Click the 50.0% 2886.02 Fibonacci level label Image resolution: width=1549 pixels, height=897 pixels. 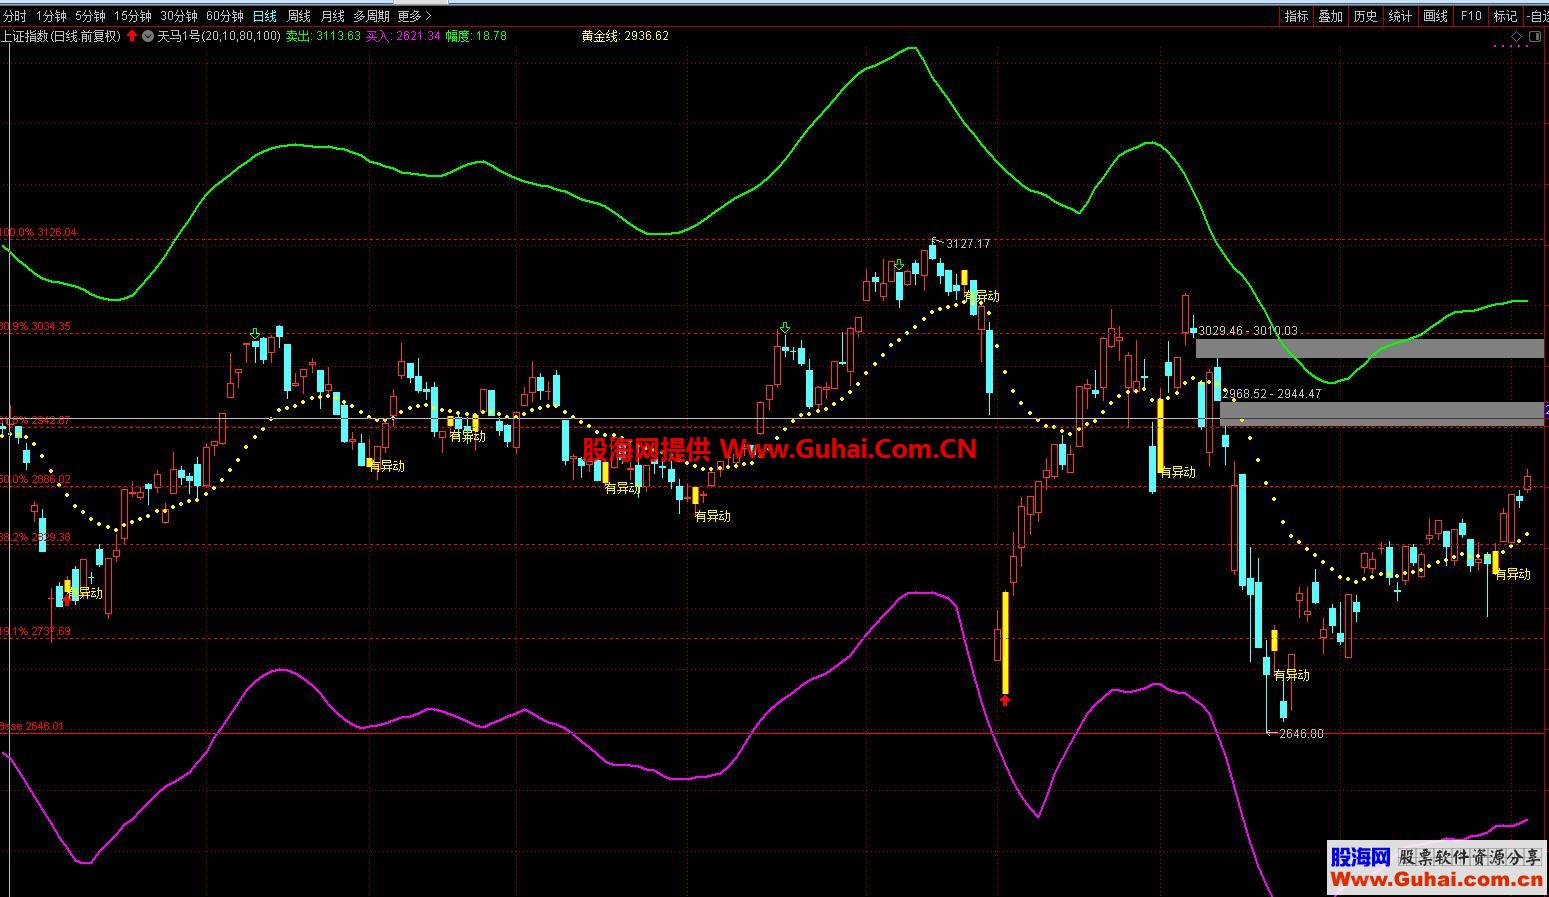(36, 480)
